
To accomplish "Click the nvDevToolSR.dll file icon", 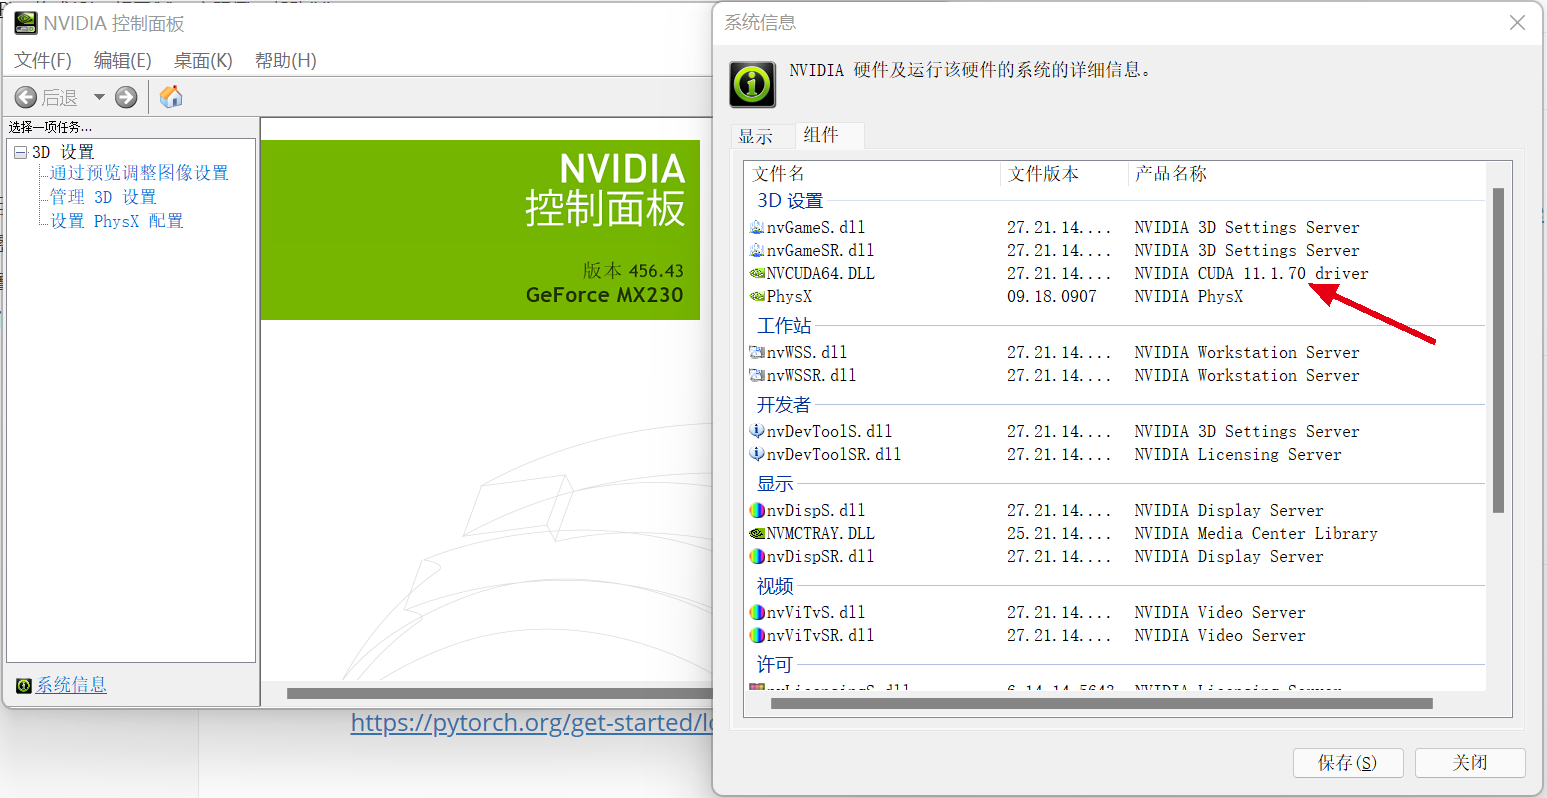I will pos(757,454).
